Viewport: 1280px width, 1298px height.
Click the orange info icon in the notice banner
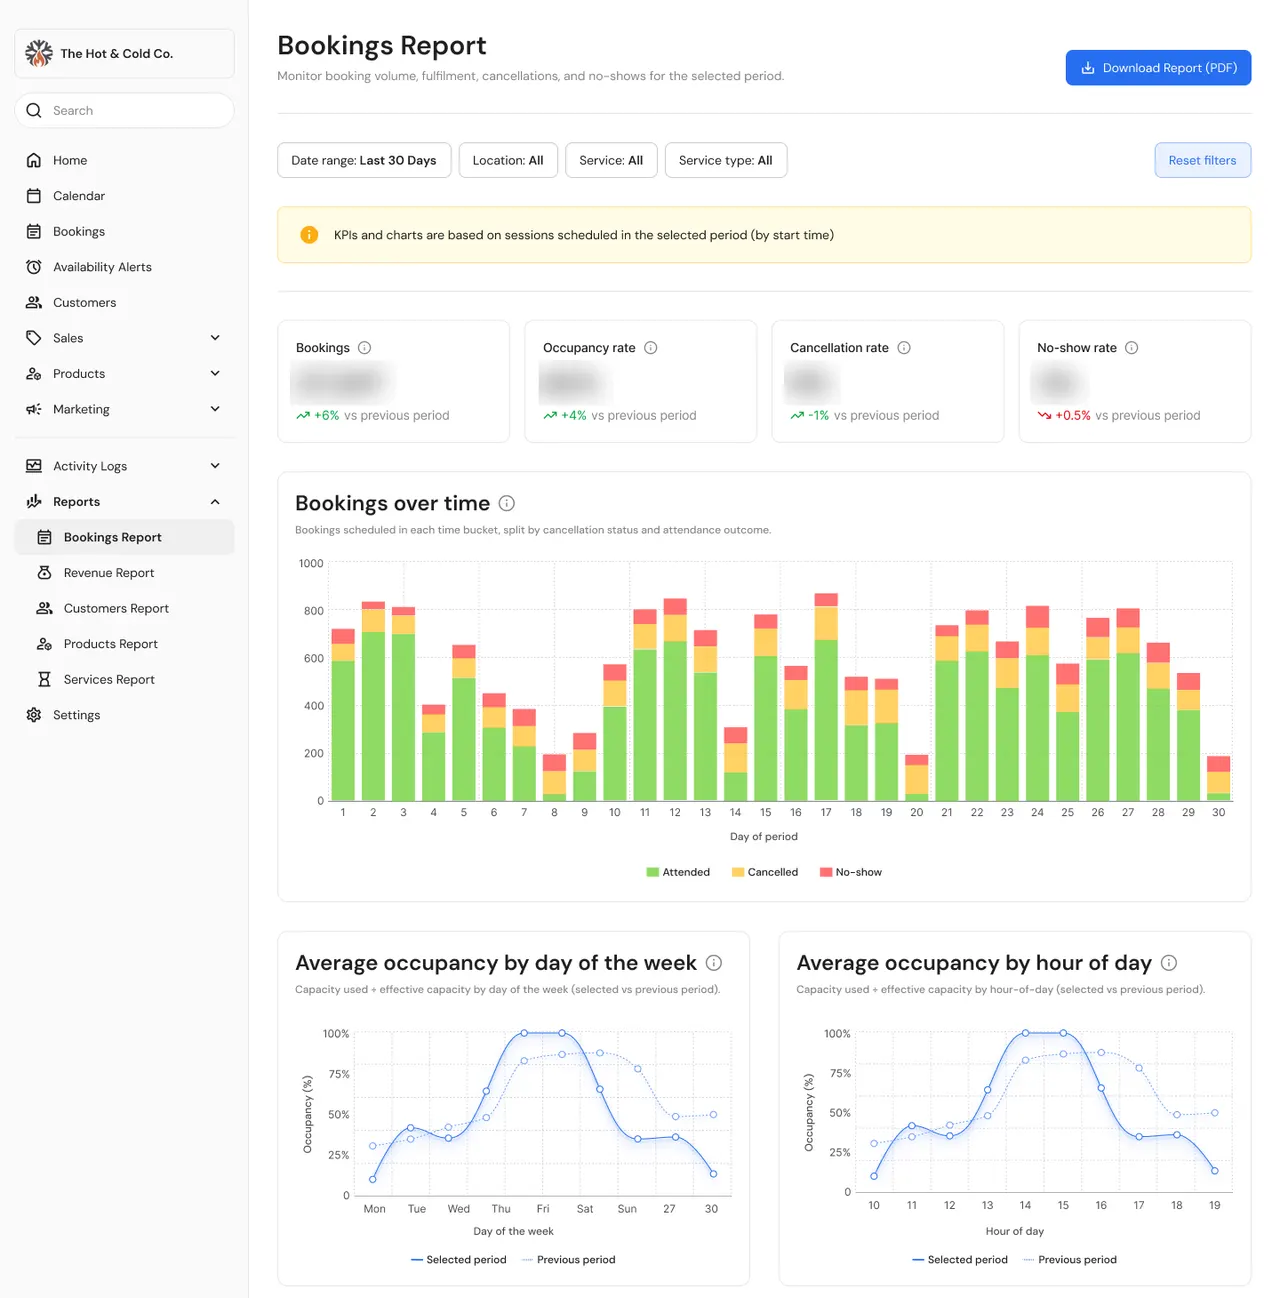coord(309,235)
